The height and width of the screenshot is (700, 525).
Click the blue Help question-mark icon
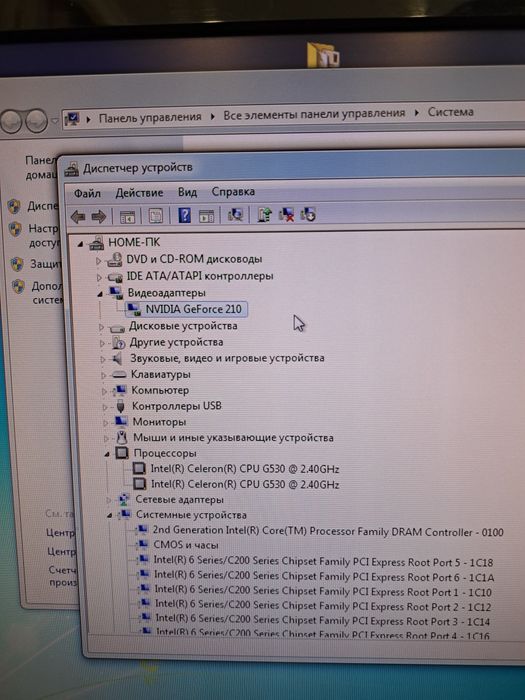[184, 215]
